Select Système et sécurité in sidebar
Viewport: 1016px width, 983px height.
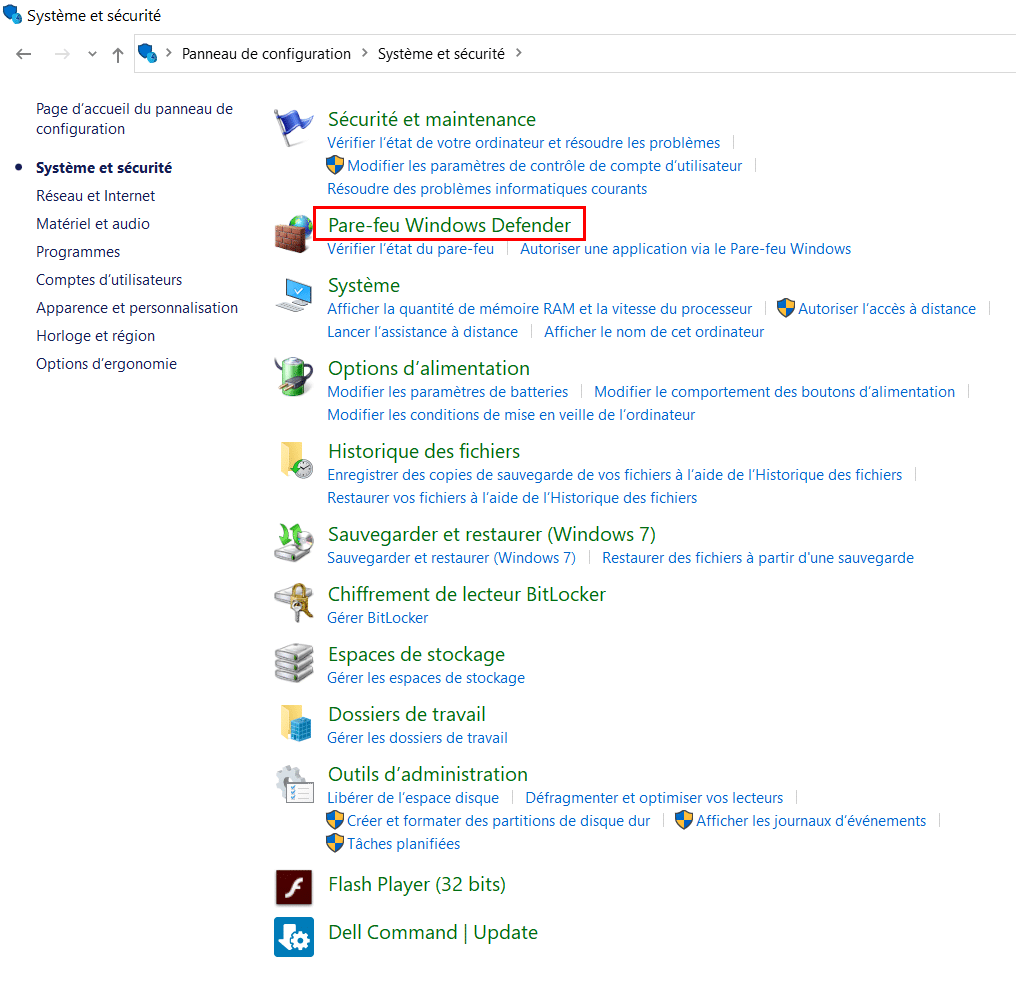tap(104, 168)
